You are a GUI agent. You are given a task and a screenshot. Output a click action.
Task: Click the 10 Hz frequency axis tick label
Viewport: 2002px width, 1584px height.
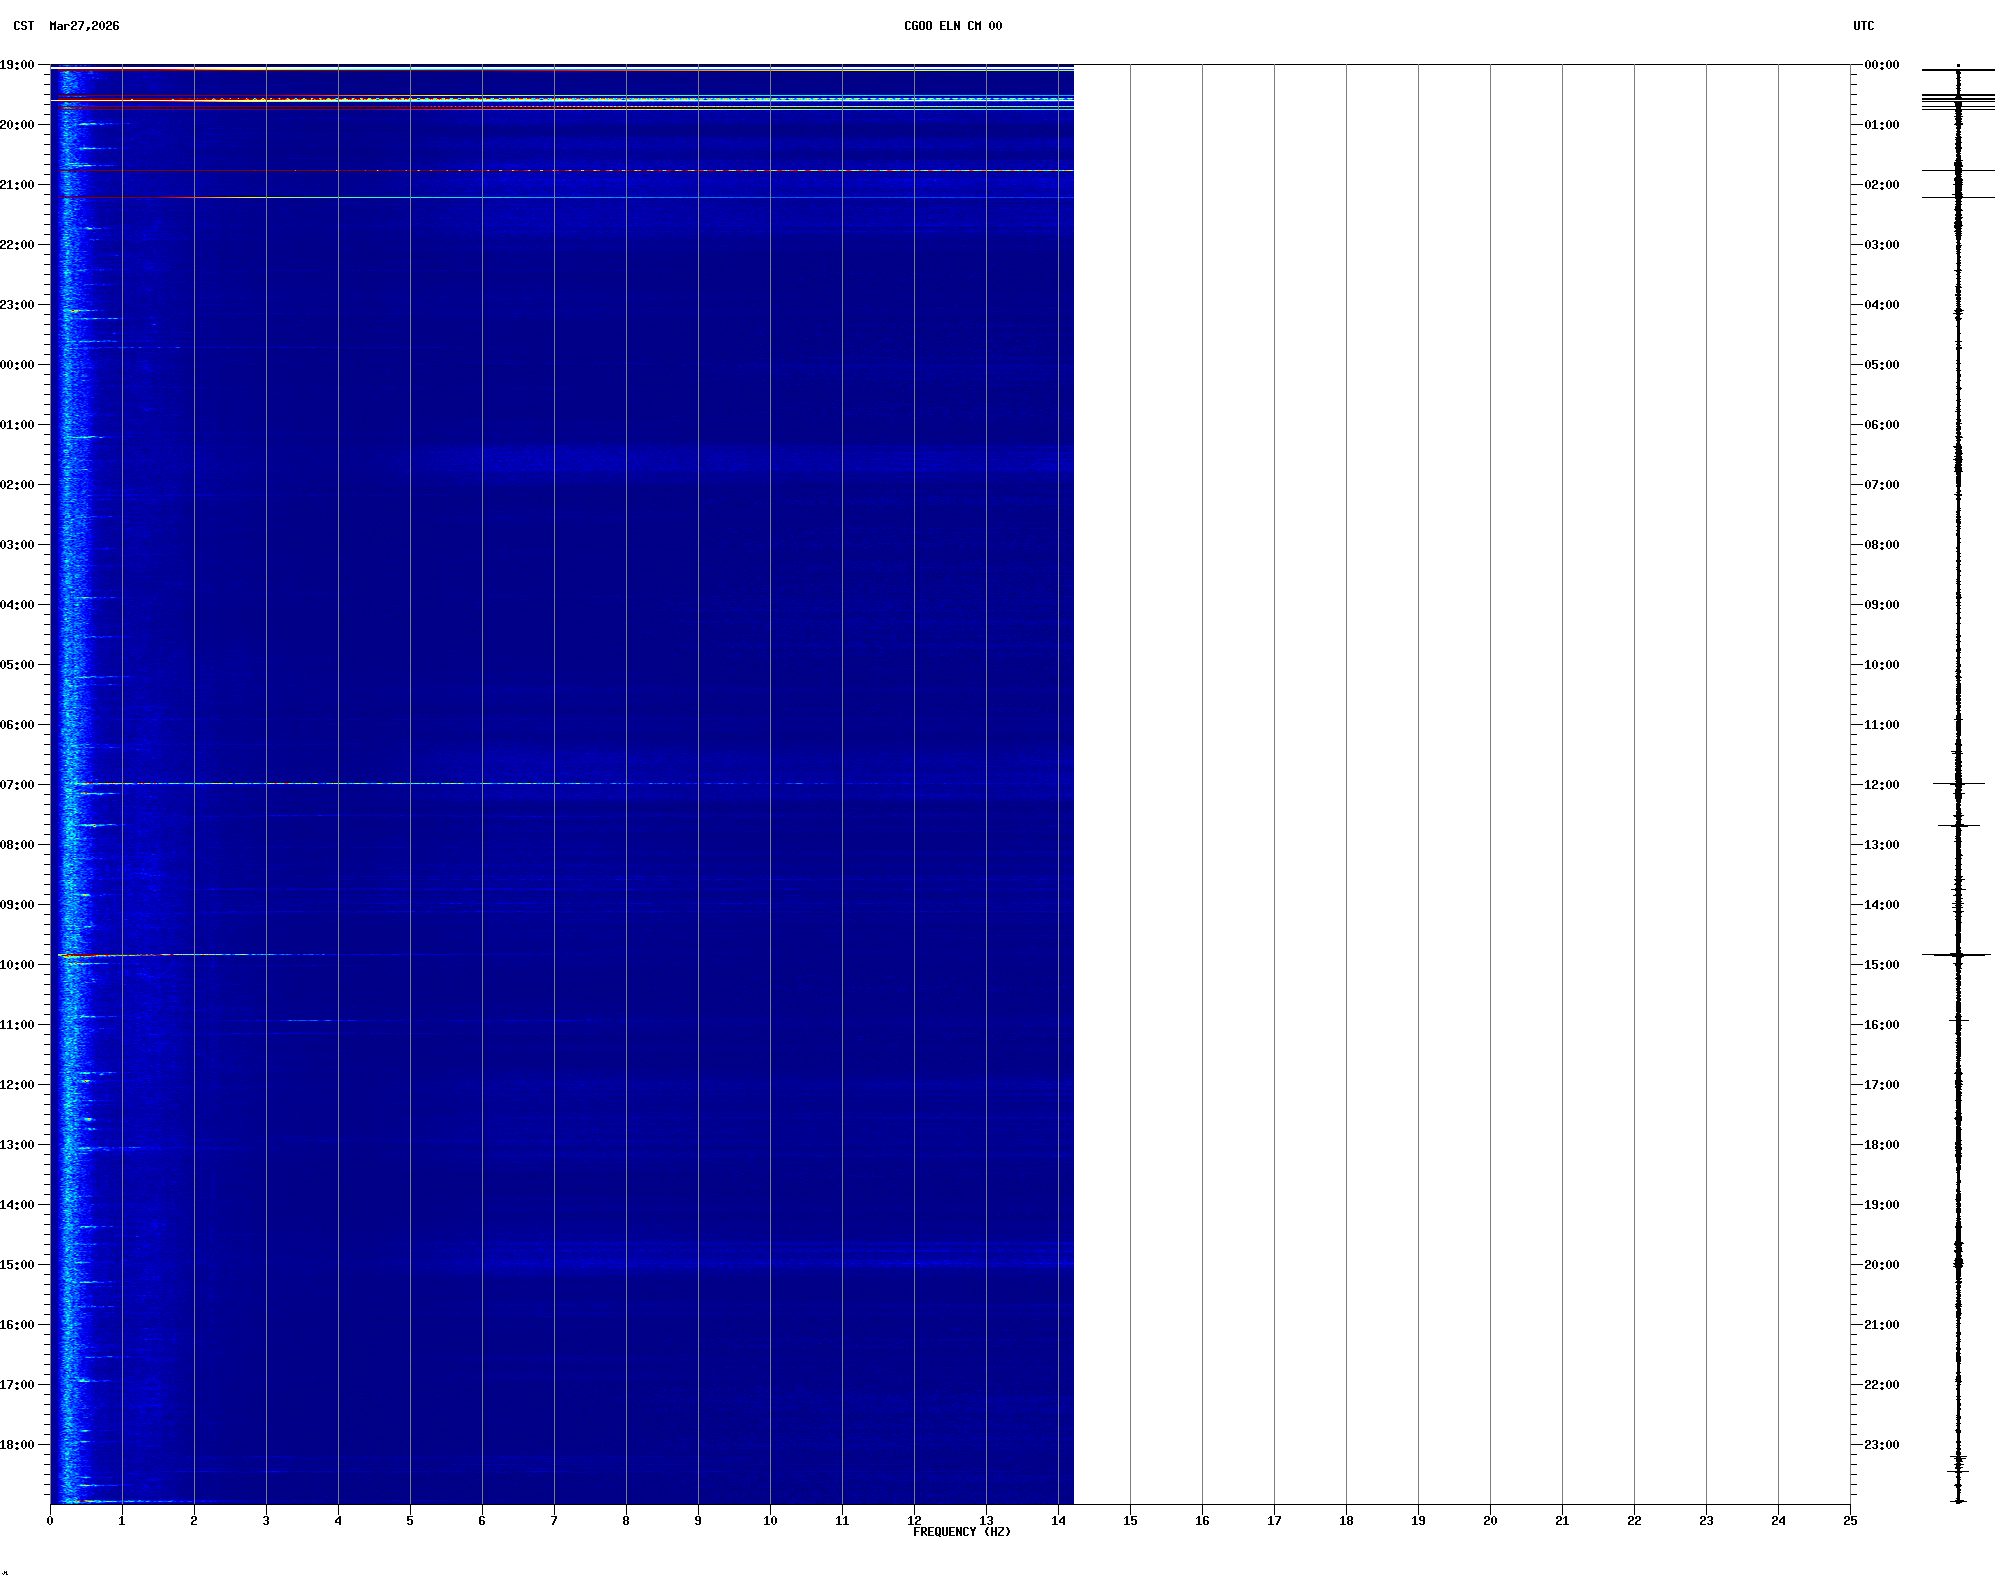770,1521
